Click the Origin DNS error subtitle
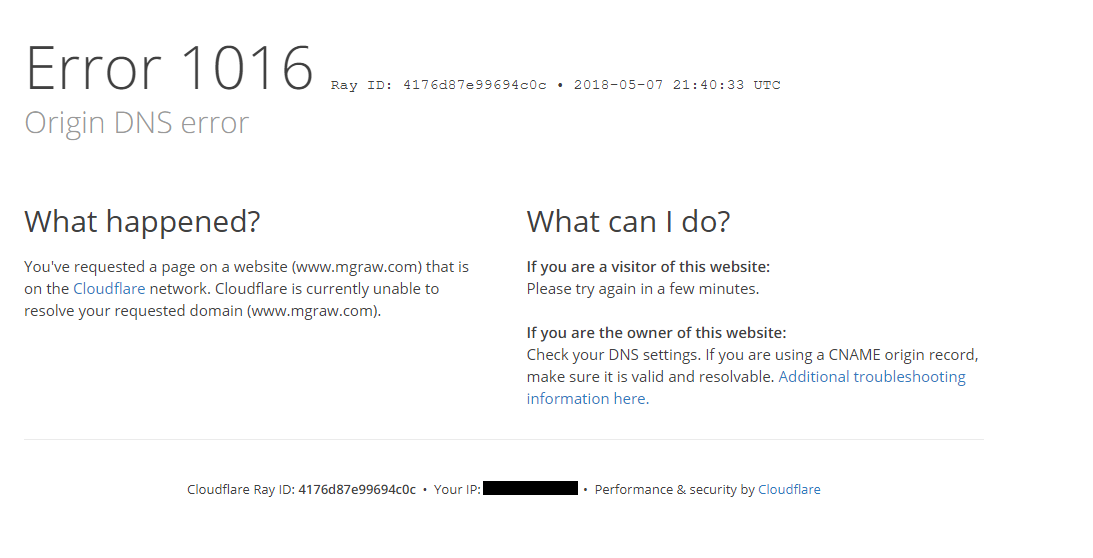The image size is (1093, 558). (137, 123)
